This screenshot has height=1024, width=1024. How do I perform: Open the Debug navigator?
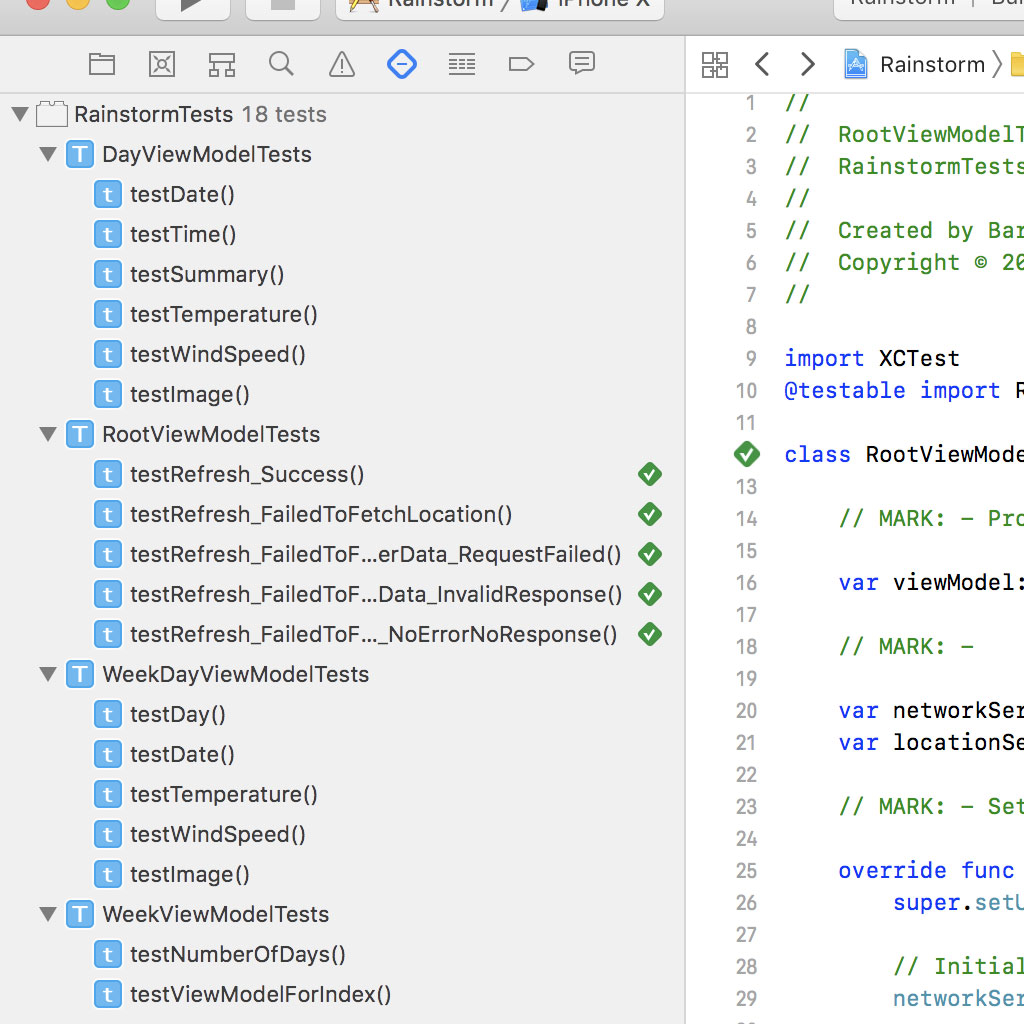pos(461,64)
